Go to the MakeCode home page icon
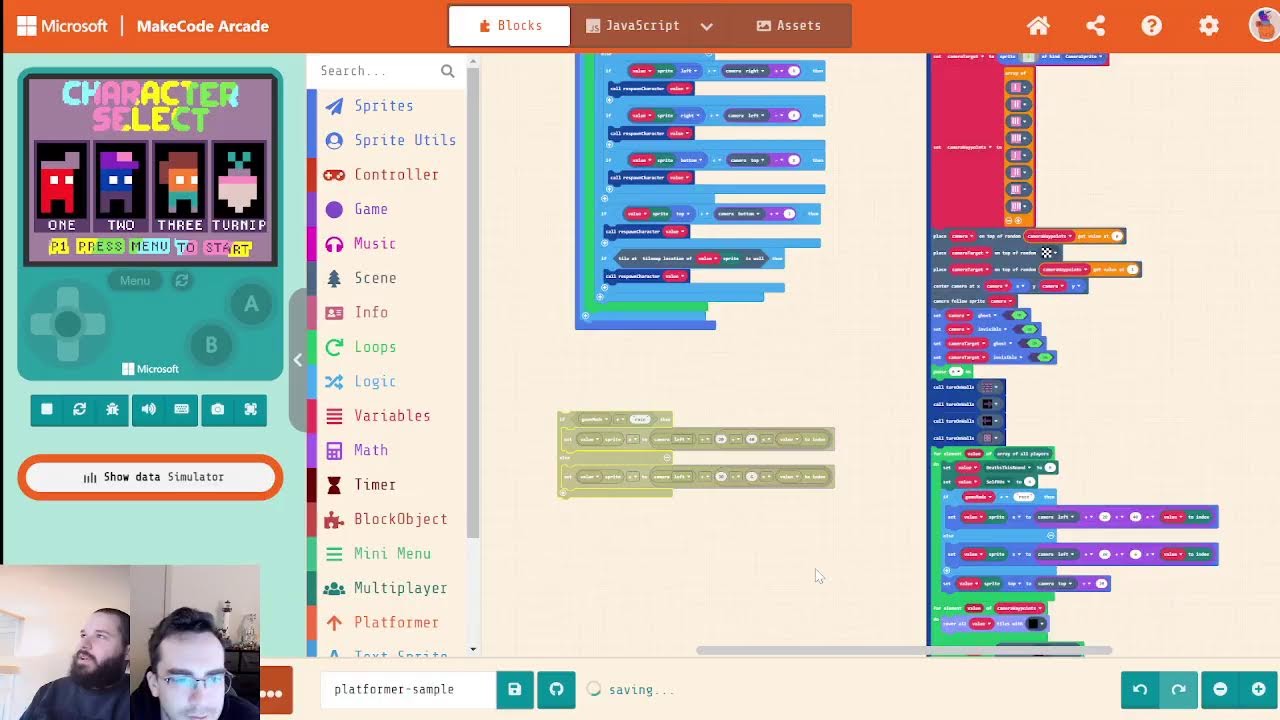 point(1038,26)
